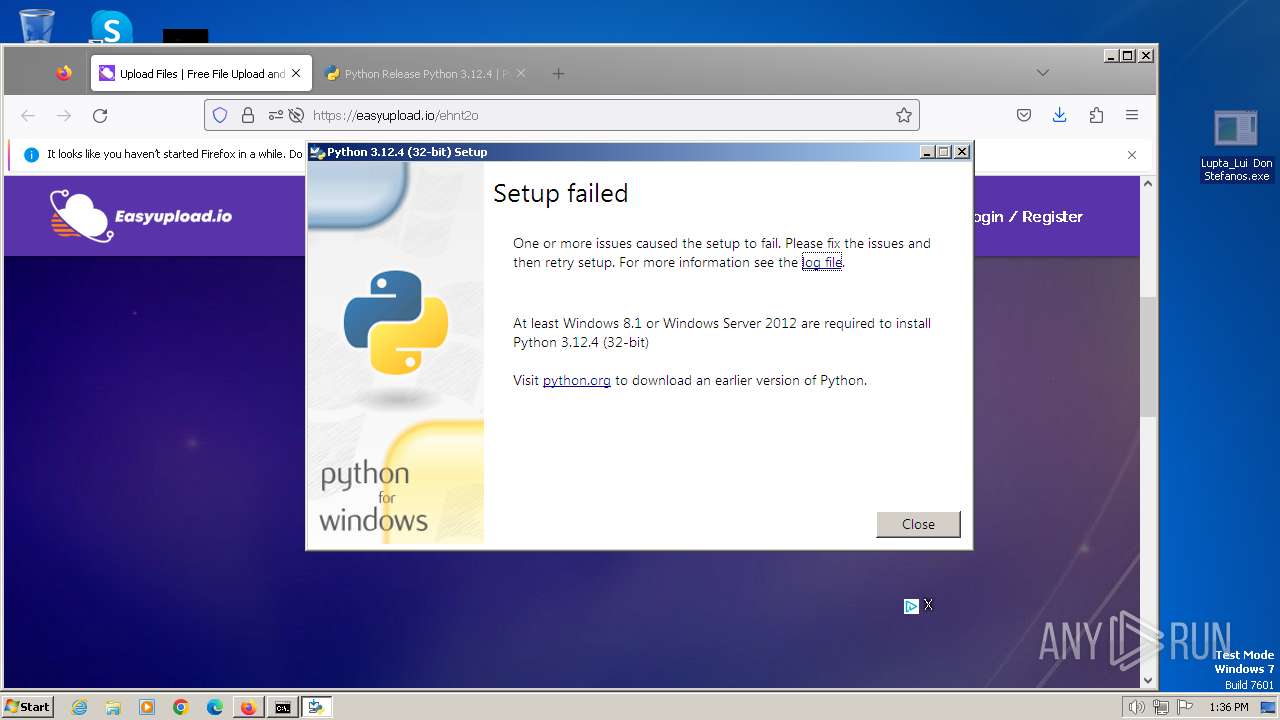Open Windows Explorer from the taskbar
The height and width of the screenshot is (720, 1280).
pos(113,707)
